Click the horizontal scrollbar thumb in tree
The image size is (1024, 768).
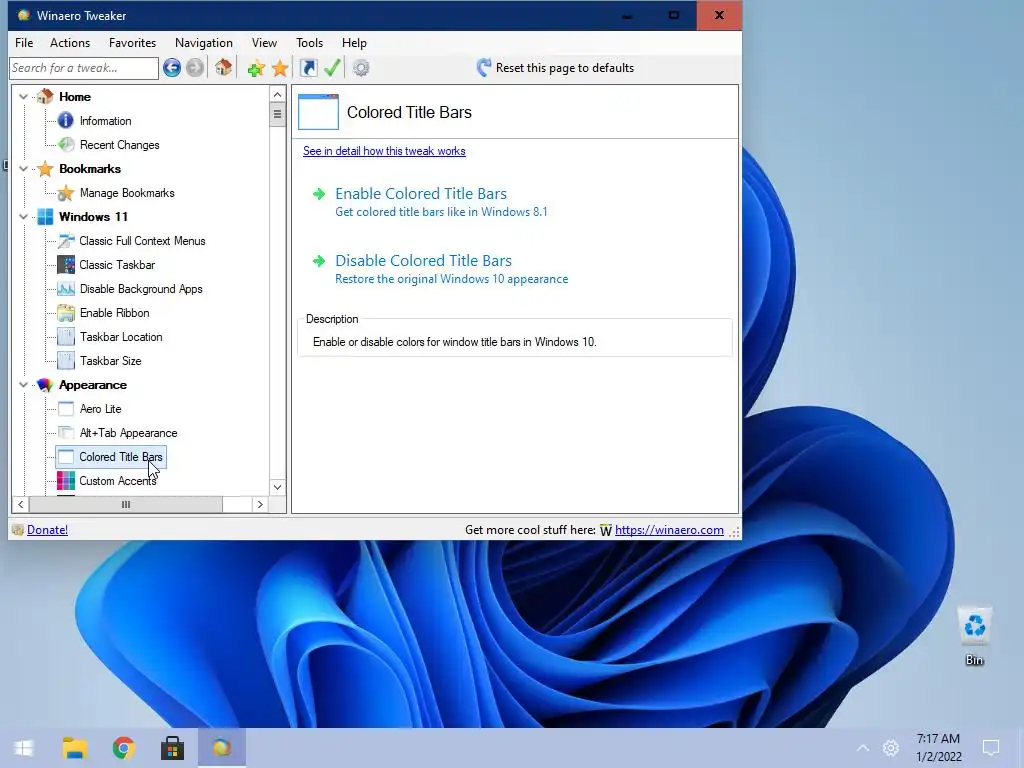pos(125,504)
